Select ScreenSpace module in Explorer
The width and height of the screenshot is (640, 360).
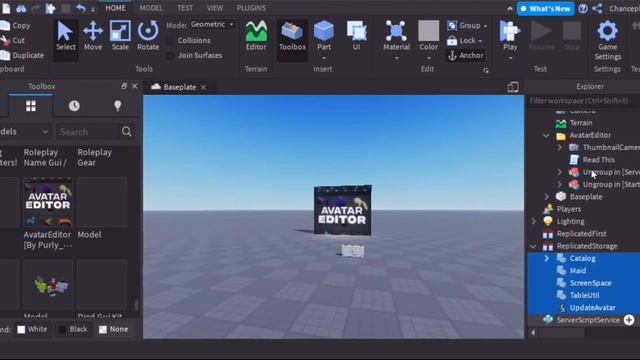[x=590, y=283]
